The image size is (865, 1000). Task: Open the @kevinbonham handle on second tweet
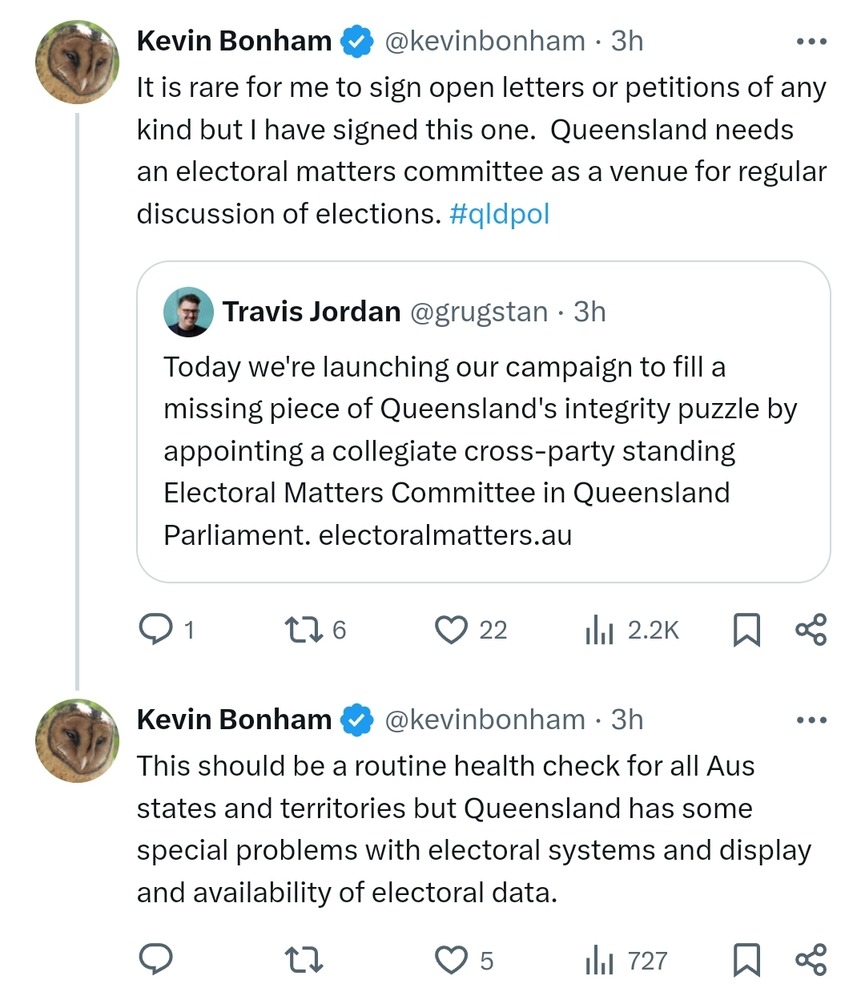tap(484, 719)
